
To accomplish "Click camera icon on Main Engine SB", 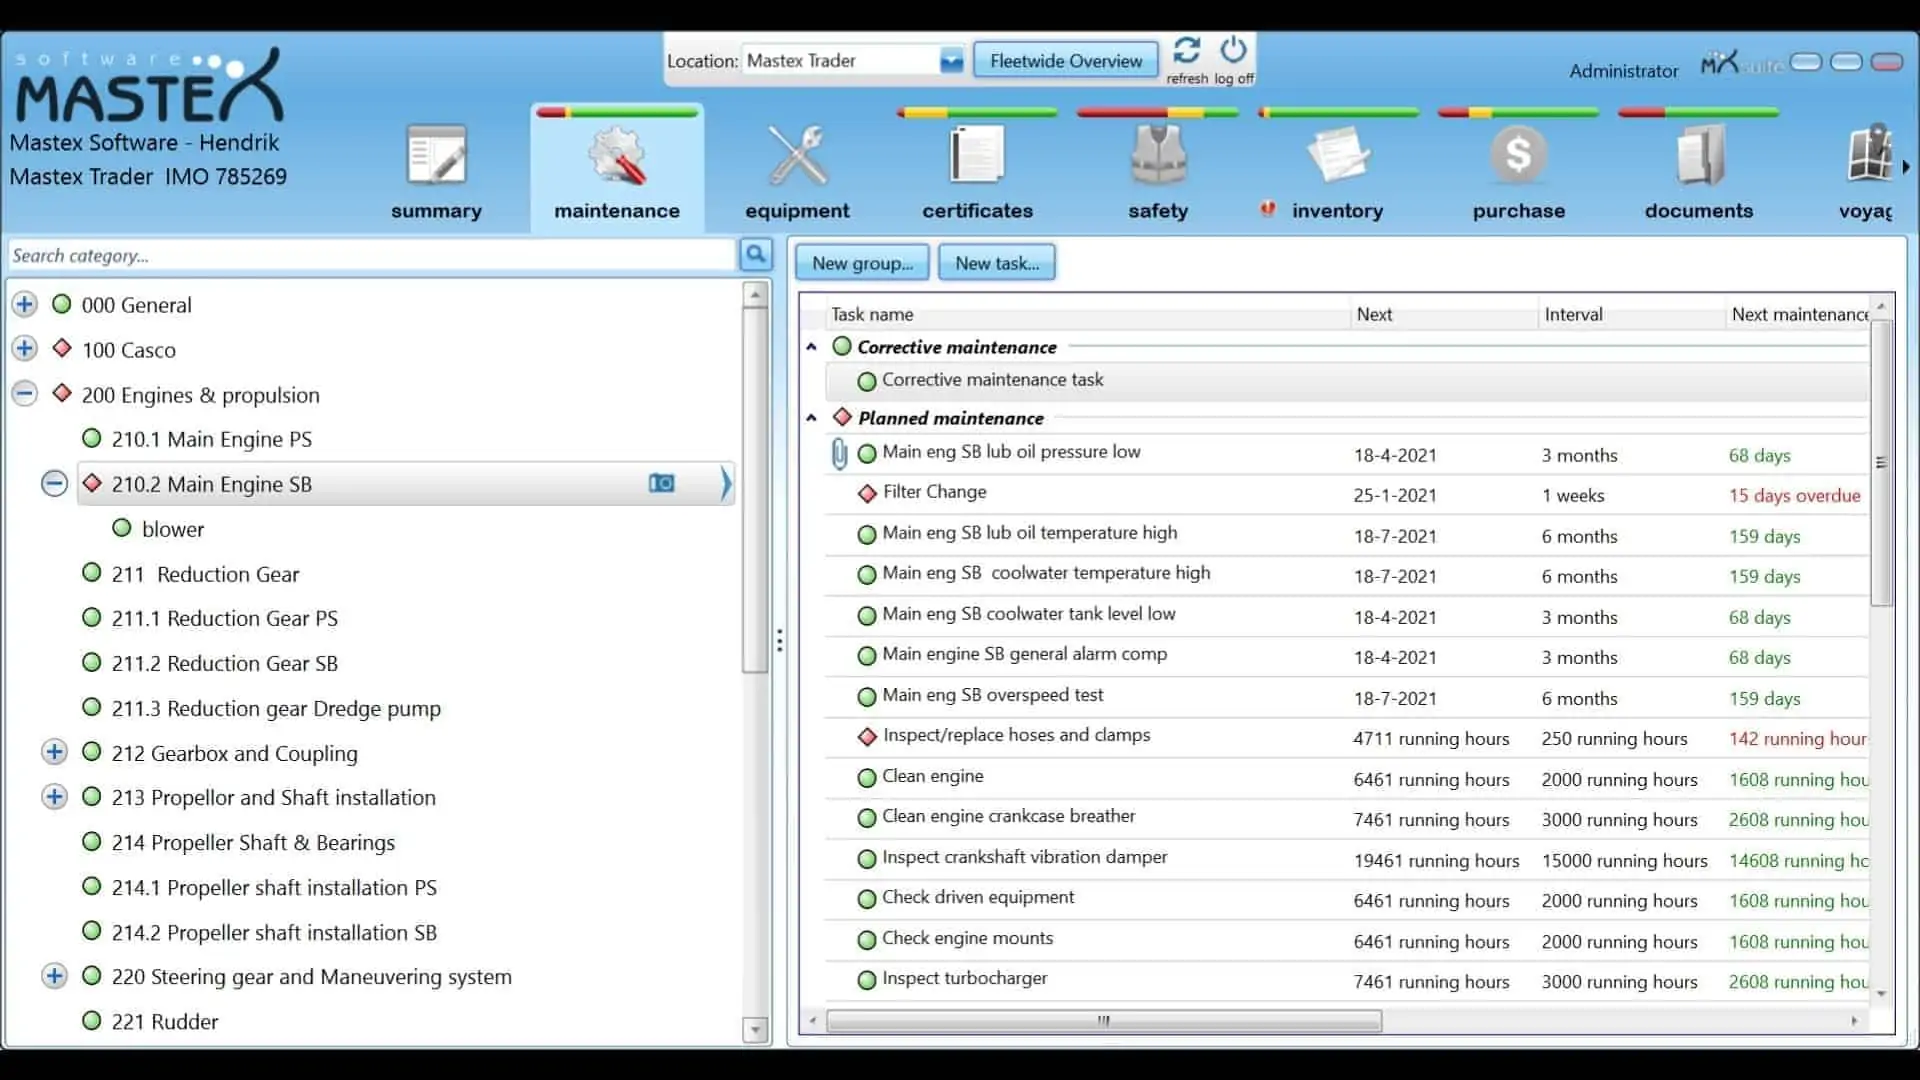I will click(x=661, y=484).
